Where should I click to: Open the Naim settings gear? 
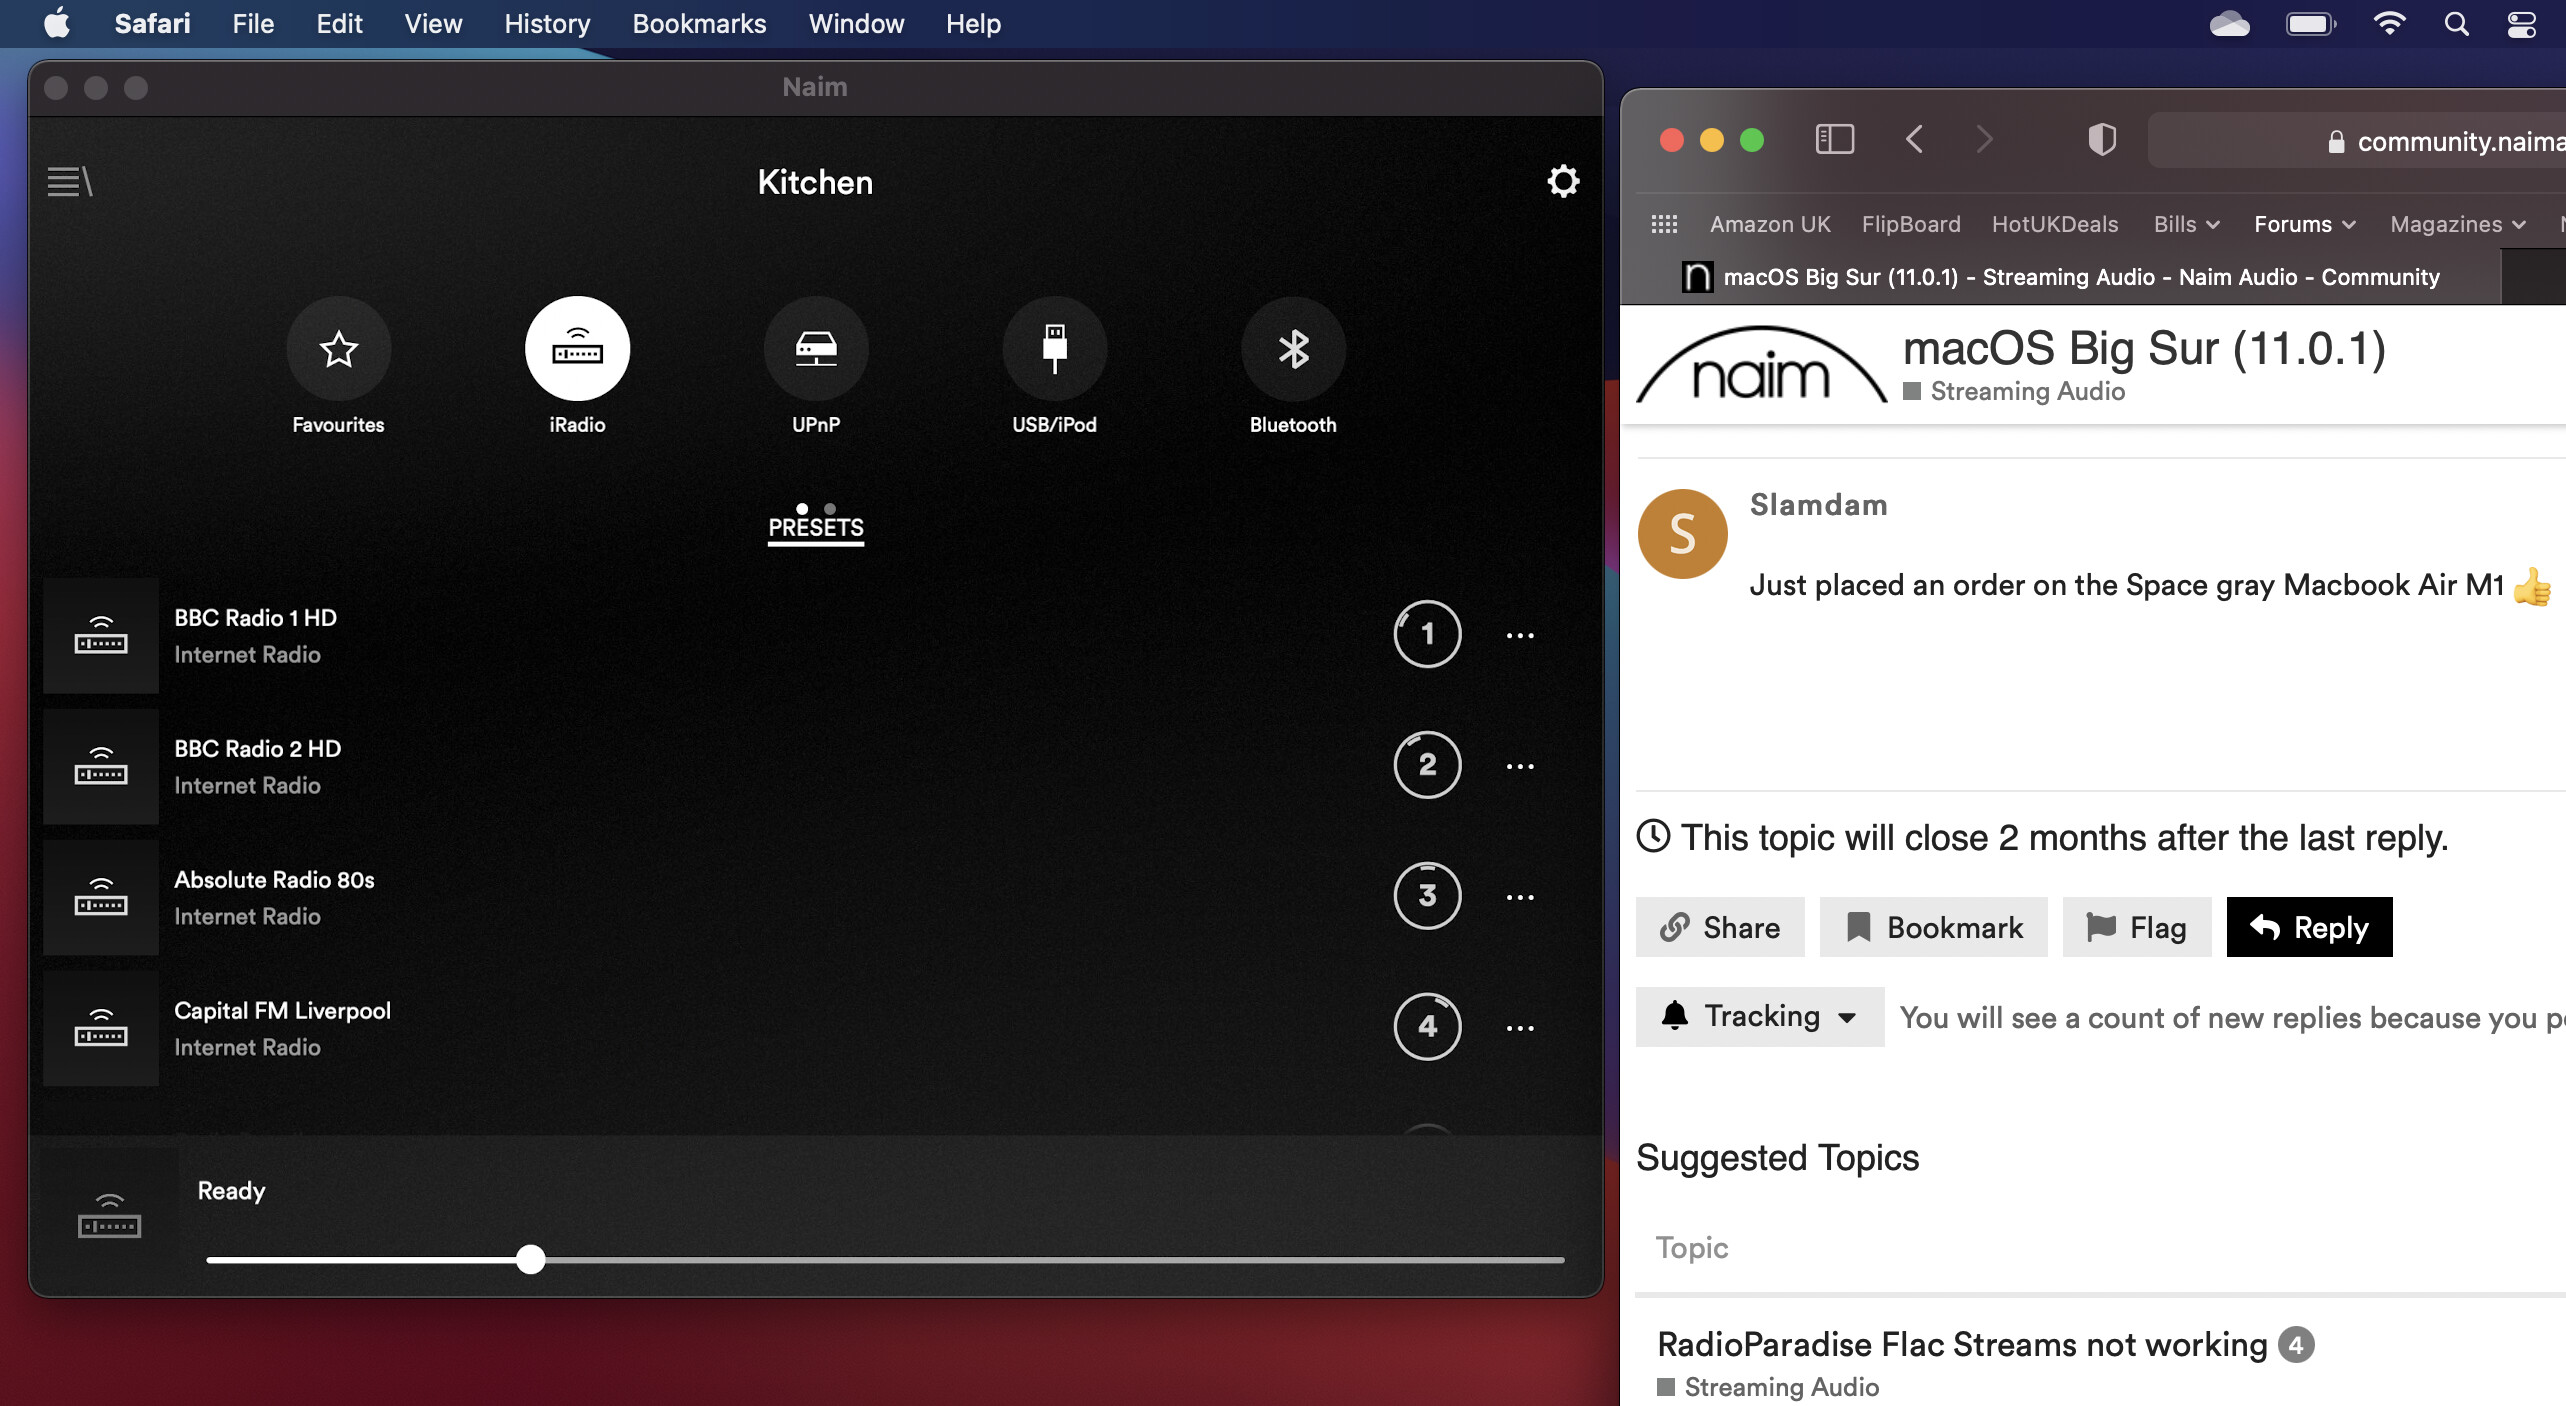coord(1562,182)
